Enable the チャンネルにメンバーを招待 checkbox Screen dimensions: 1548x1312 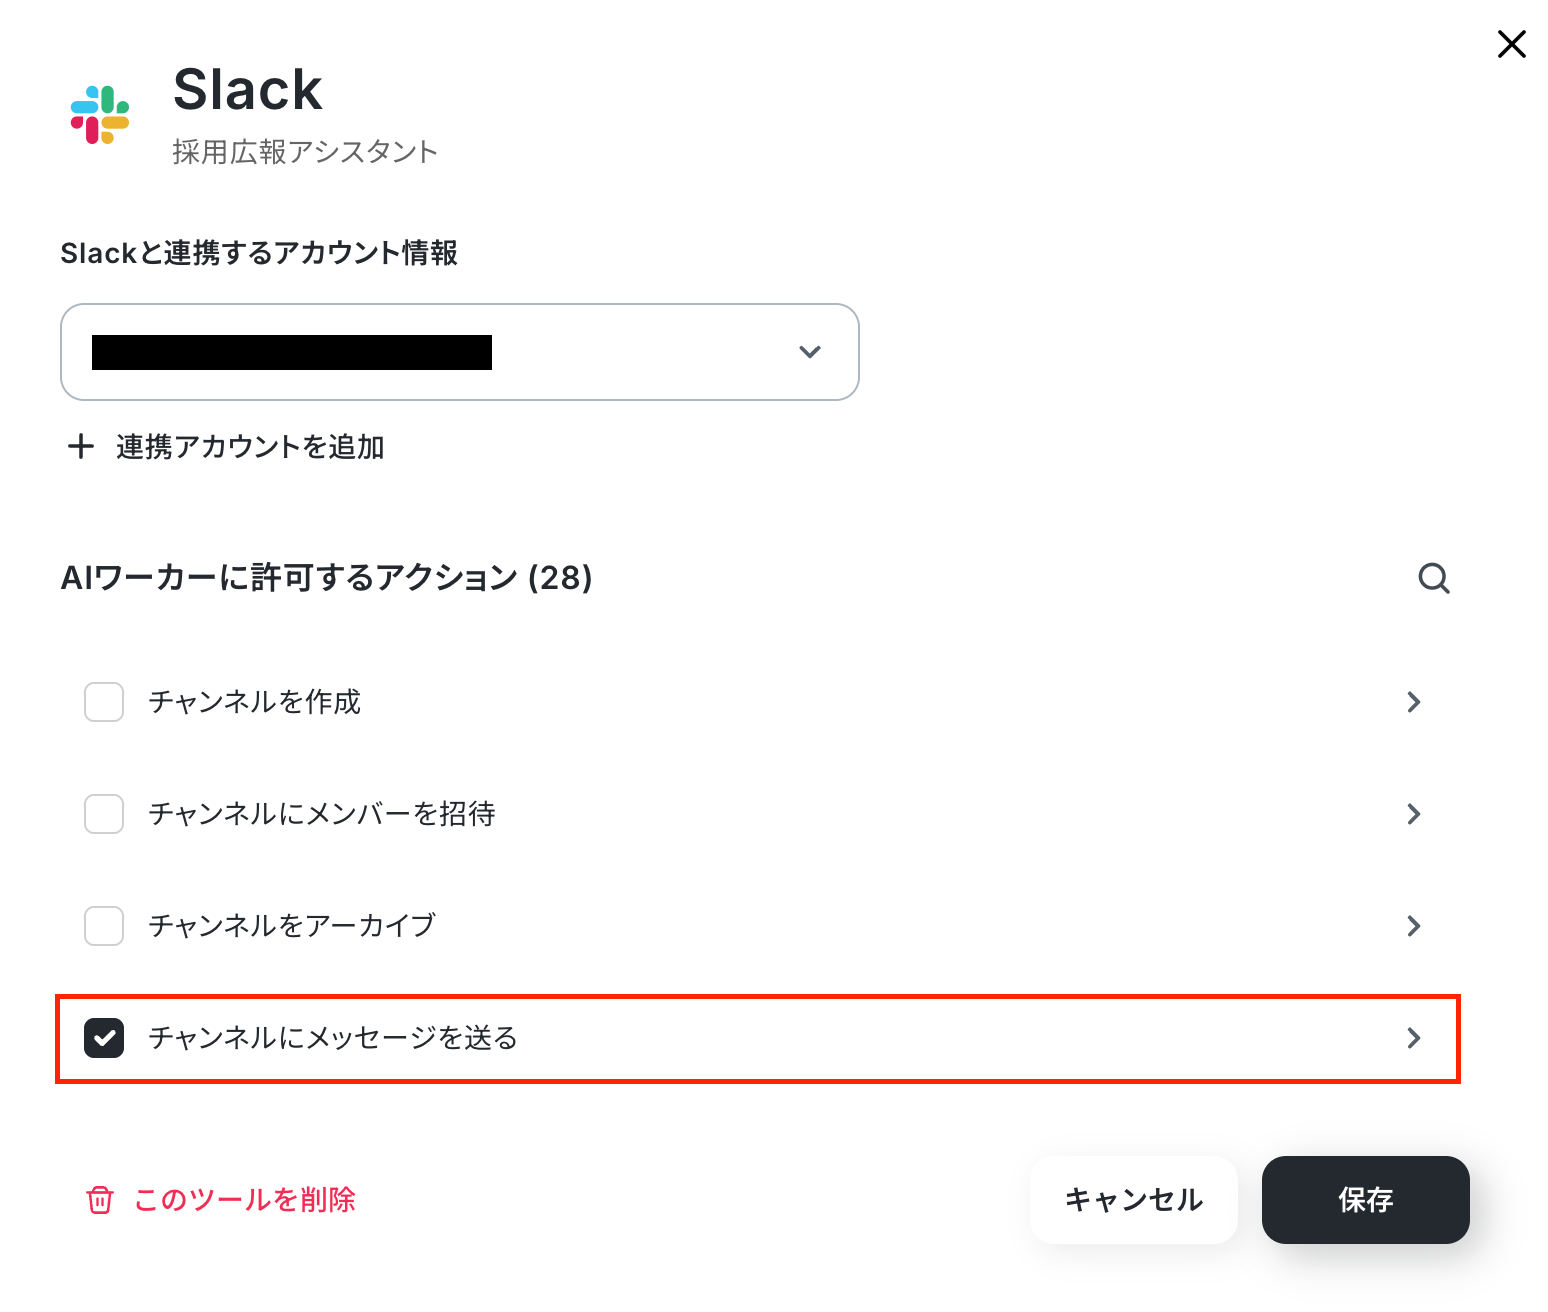(104, 814)
